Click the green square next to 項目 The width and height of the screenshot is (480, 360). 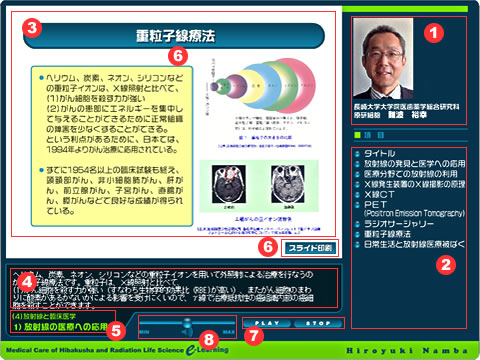pos(358,135)
